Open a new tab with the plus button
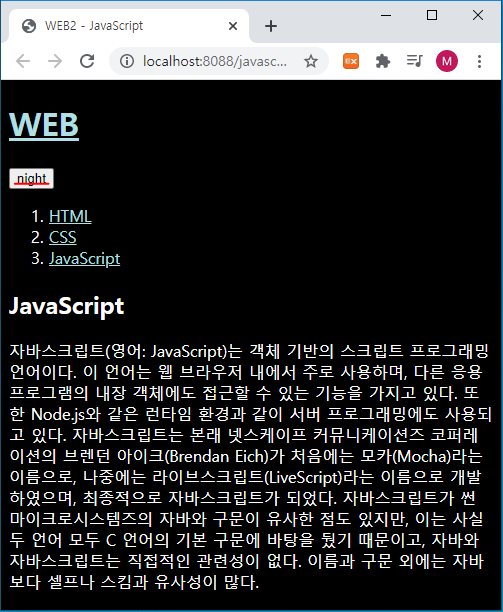 click(271, 26)
